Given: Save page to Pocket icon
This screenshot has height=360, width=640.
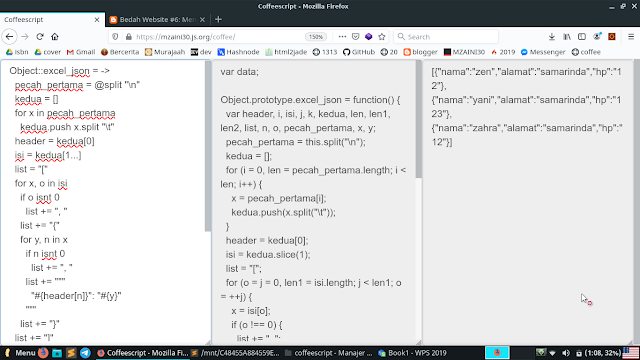Looking at the screenshot, I should pyautogui.click(x=356, y=37).
